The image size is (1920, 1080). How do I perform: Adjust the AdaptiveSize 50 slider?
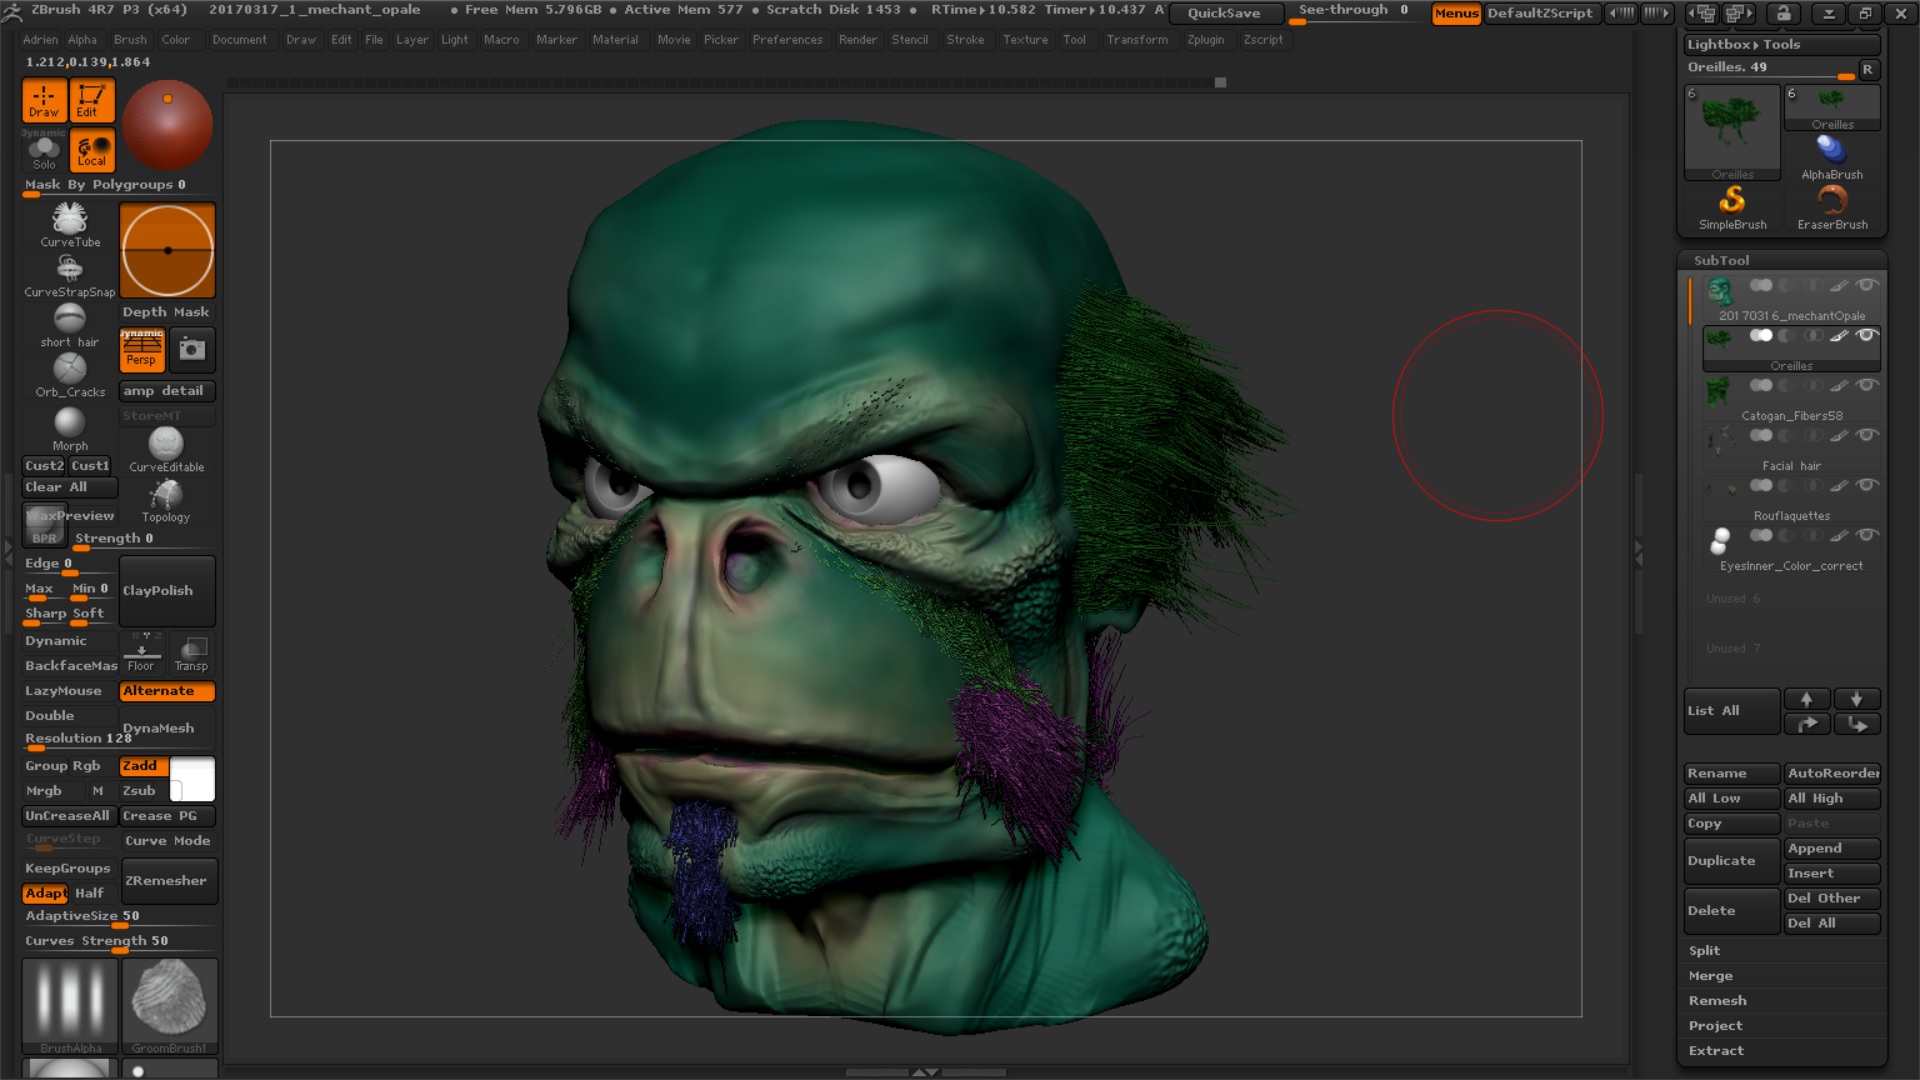(x=120, y=917)
